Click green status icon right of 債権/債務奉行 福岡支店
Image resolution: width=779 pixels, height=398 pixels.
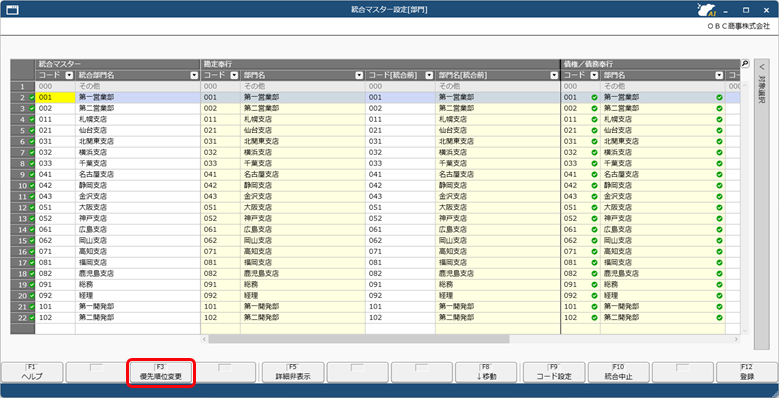tap(719, 262)
